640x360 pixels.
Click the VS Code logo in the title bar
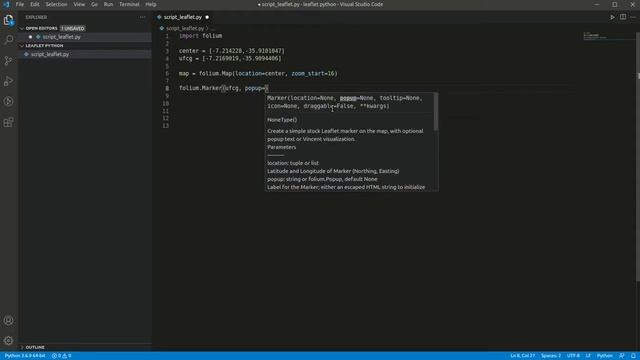pyautogui.click(x=6, y=4)
